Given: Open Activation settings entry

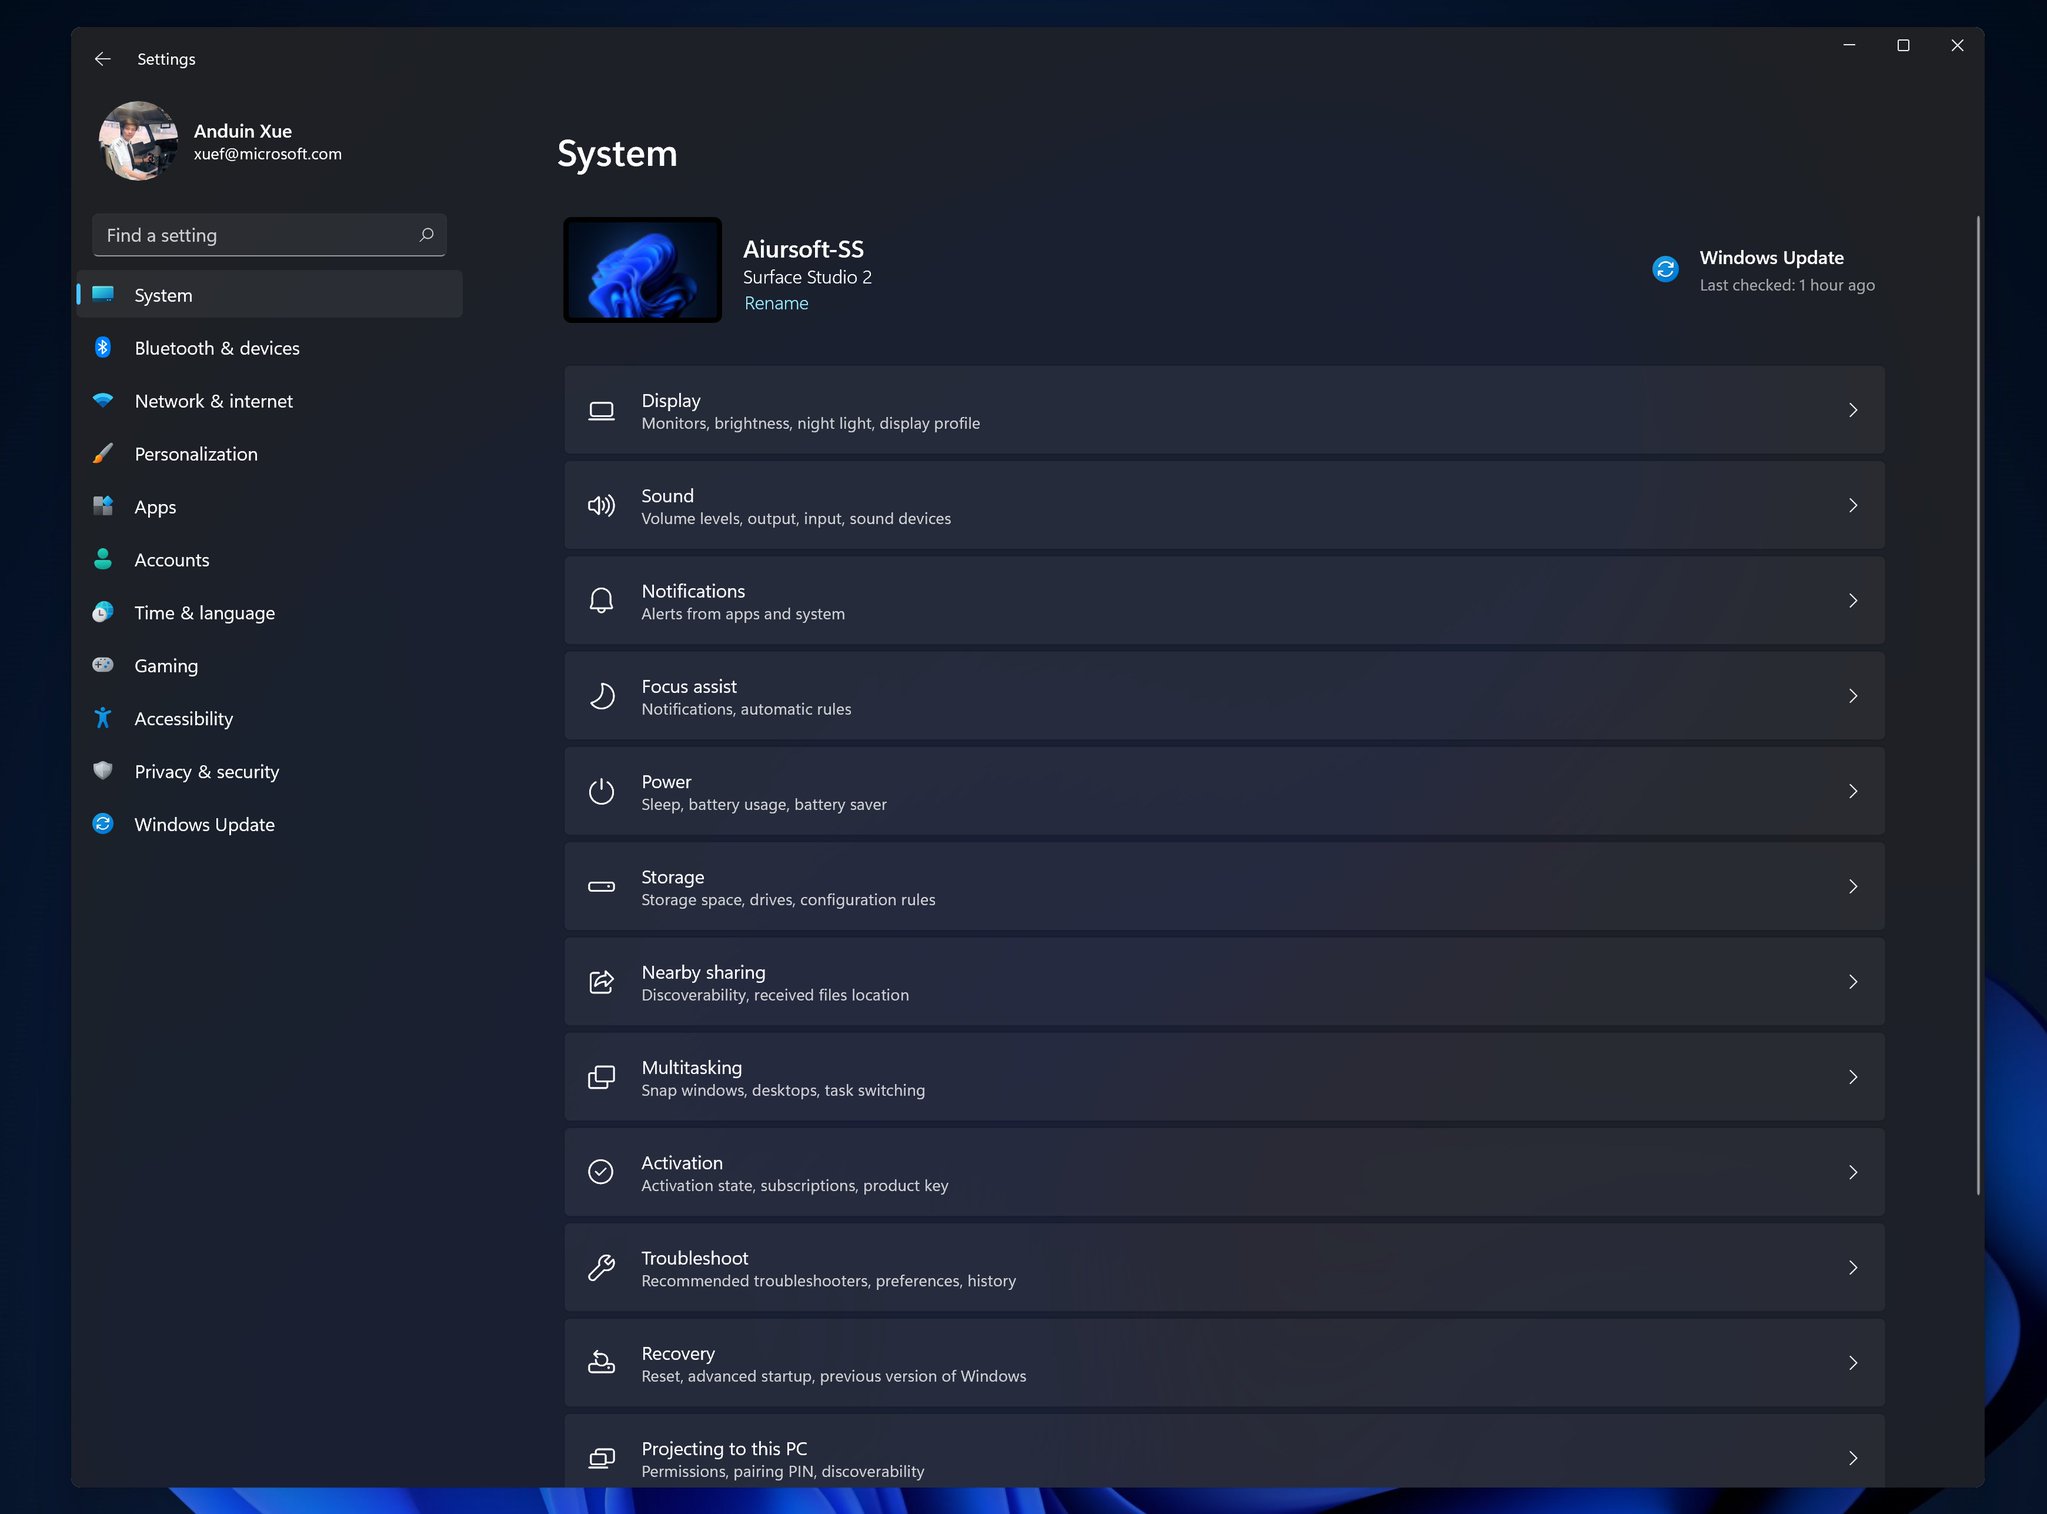Looking at the screenshot, I should [1223, 1172].
